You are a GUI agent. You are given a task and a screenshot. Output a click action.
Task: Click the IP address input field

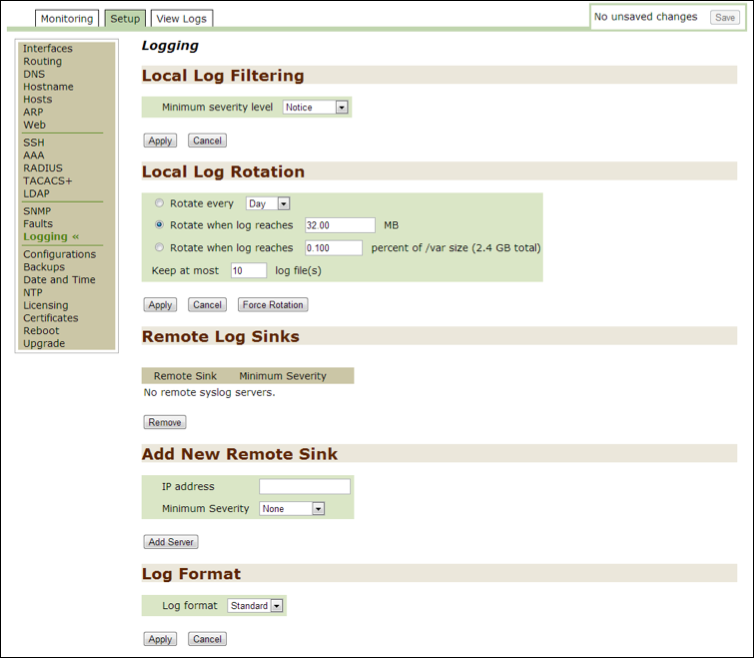(x=304, y=487)
